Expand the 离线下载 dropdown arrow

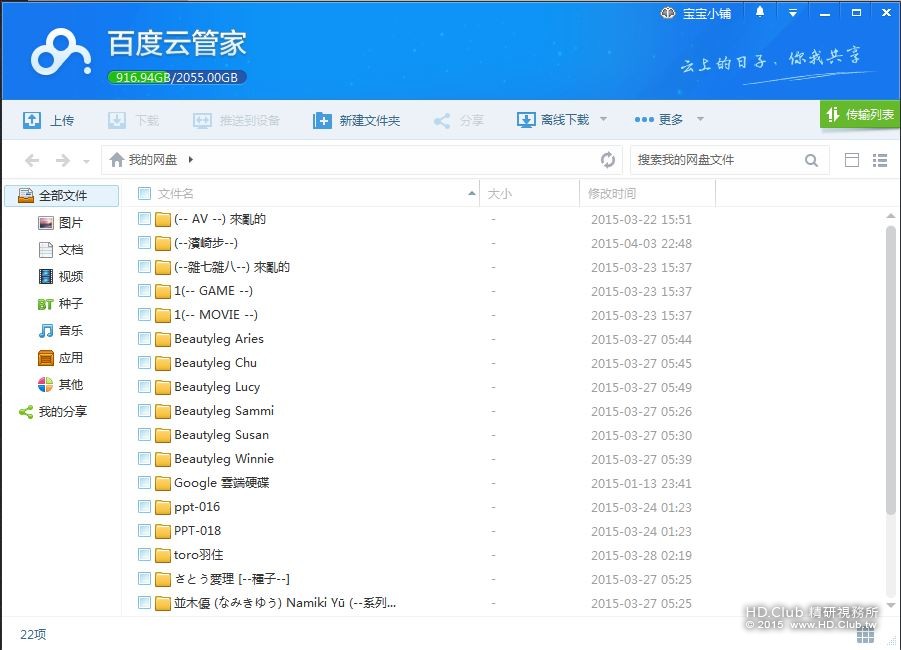pos(603,119)
